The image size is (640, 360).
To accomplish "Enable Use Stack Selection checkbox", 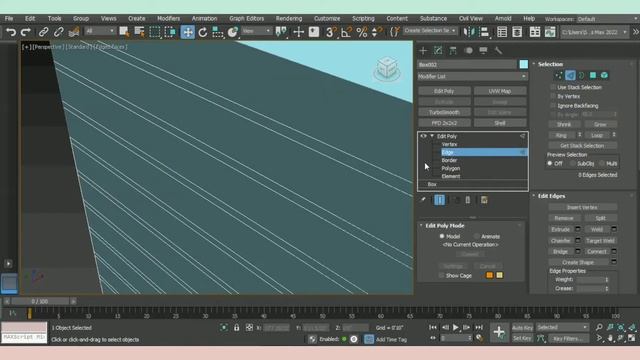I will [x=553, y=87].
